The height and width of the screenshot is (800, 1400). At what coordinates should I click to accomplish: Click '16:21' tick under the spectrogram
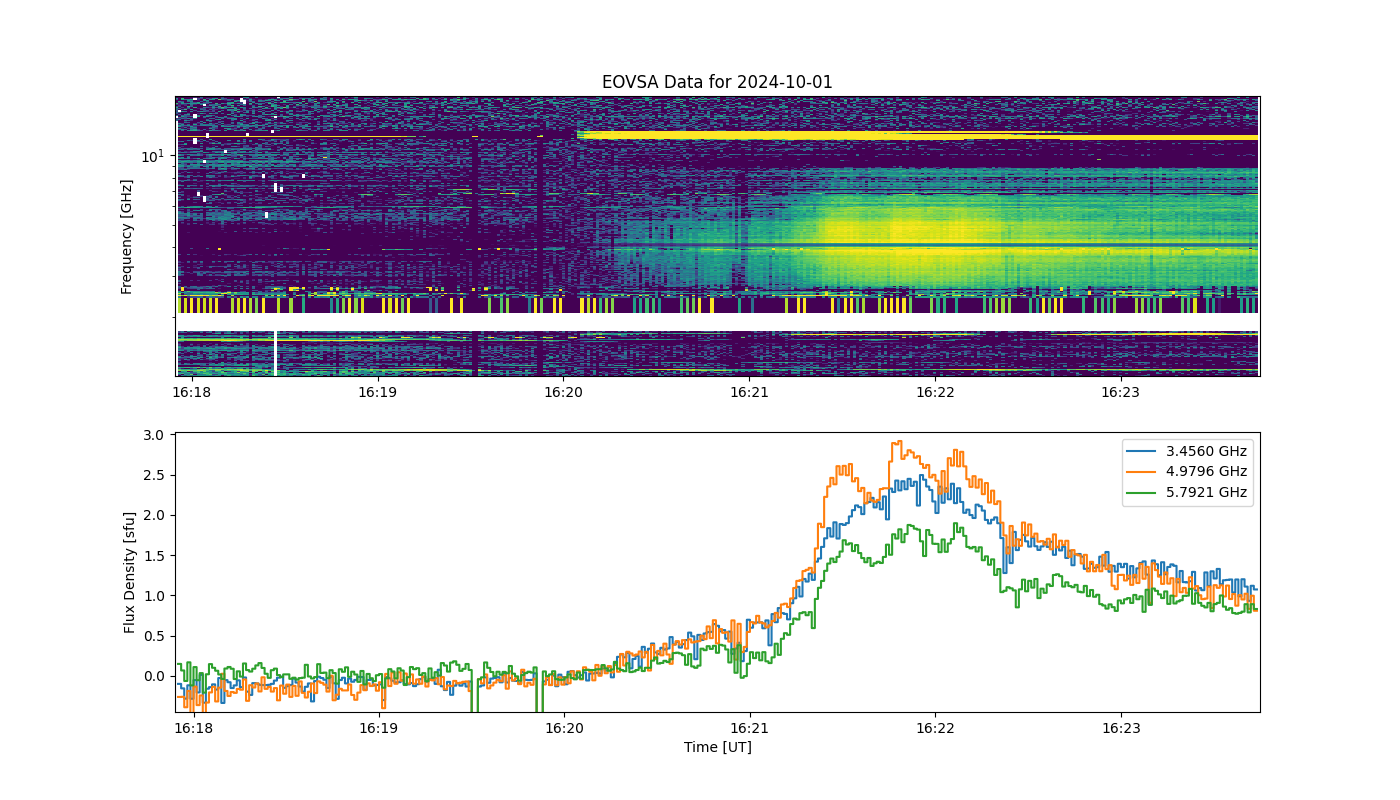[749, 393]
